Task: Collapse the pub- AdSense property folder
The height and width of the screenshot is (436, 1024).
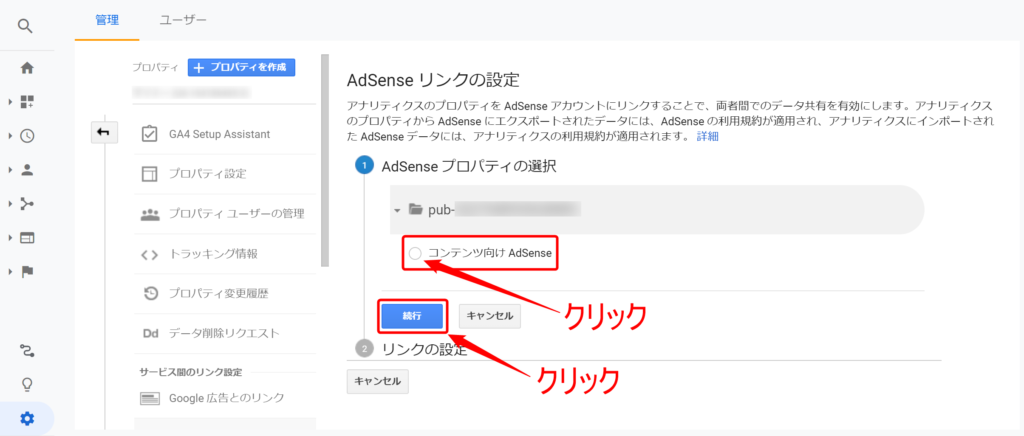Action: pyautogui.click(x=397, y=210)
